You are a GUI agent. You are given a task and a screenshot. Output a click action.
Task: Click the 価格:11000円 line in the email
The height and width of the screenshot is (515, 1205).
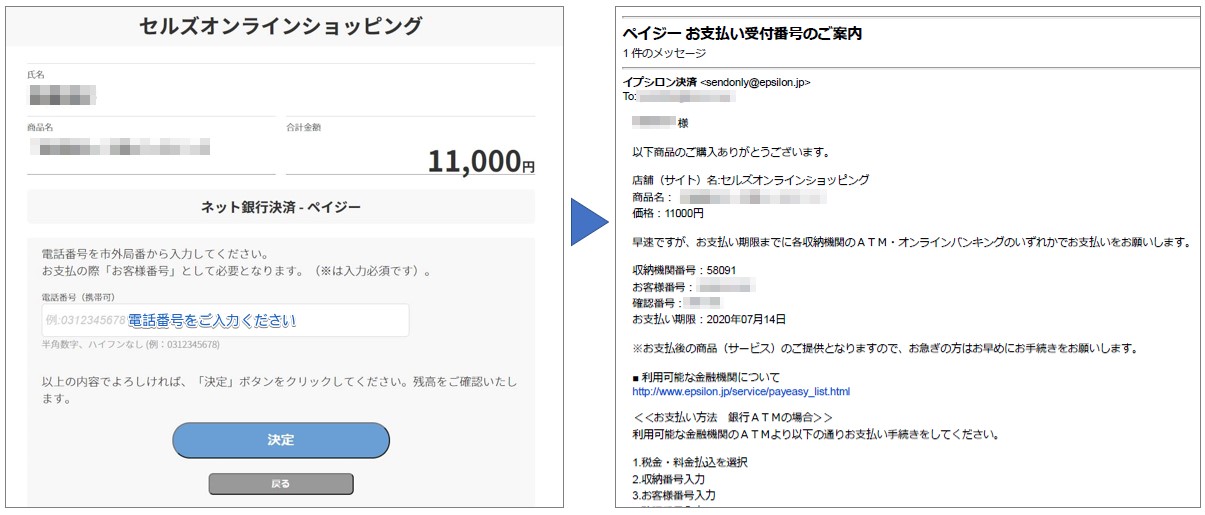click(x=668, y=213)
